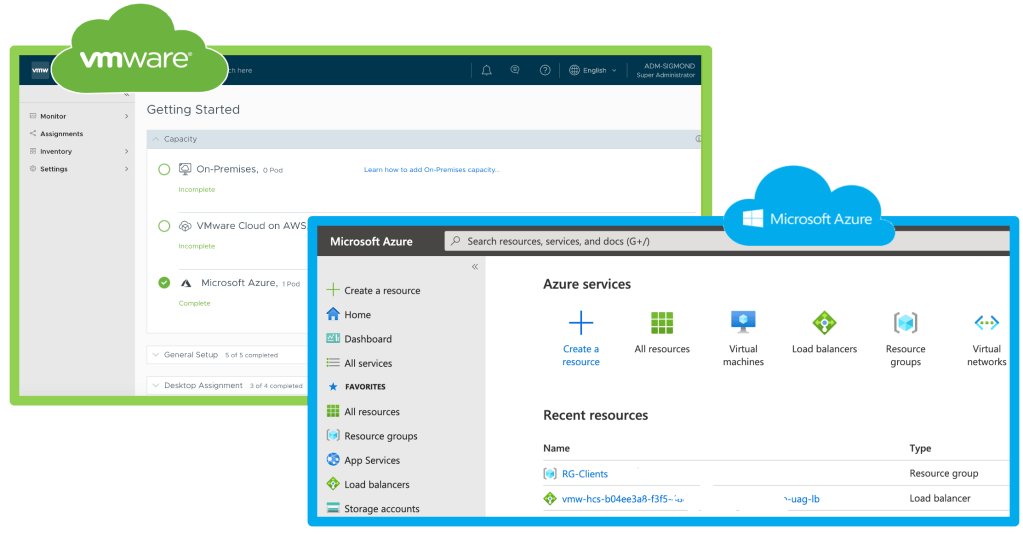Screen dimensions: 1023x537
Task: Open Load balancers tile in Azure services
Action: [824, 331]
